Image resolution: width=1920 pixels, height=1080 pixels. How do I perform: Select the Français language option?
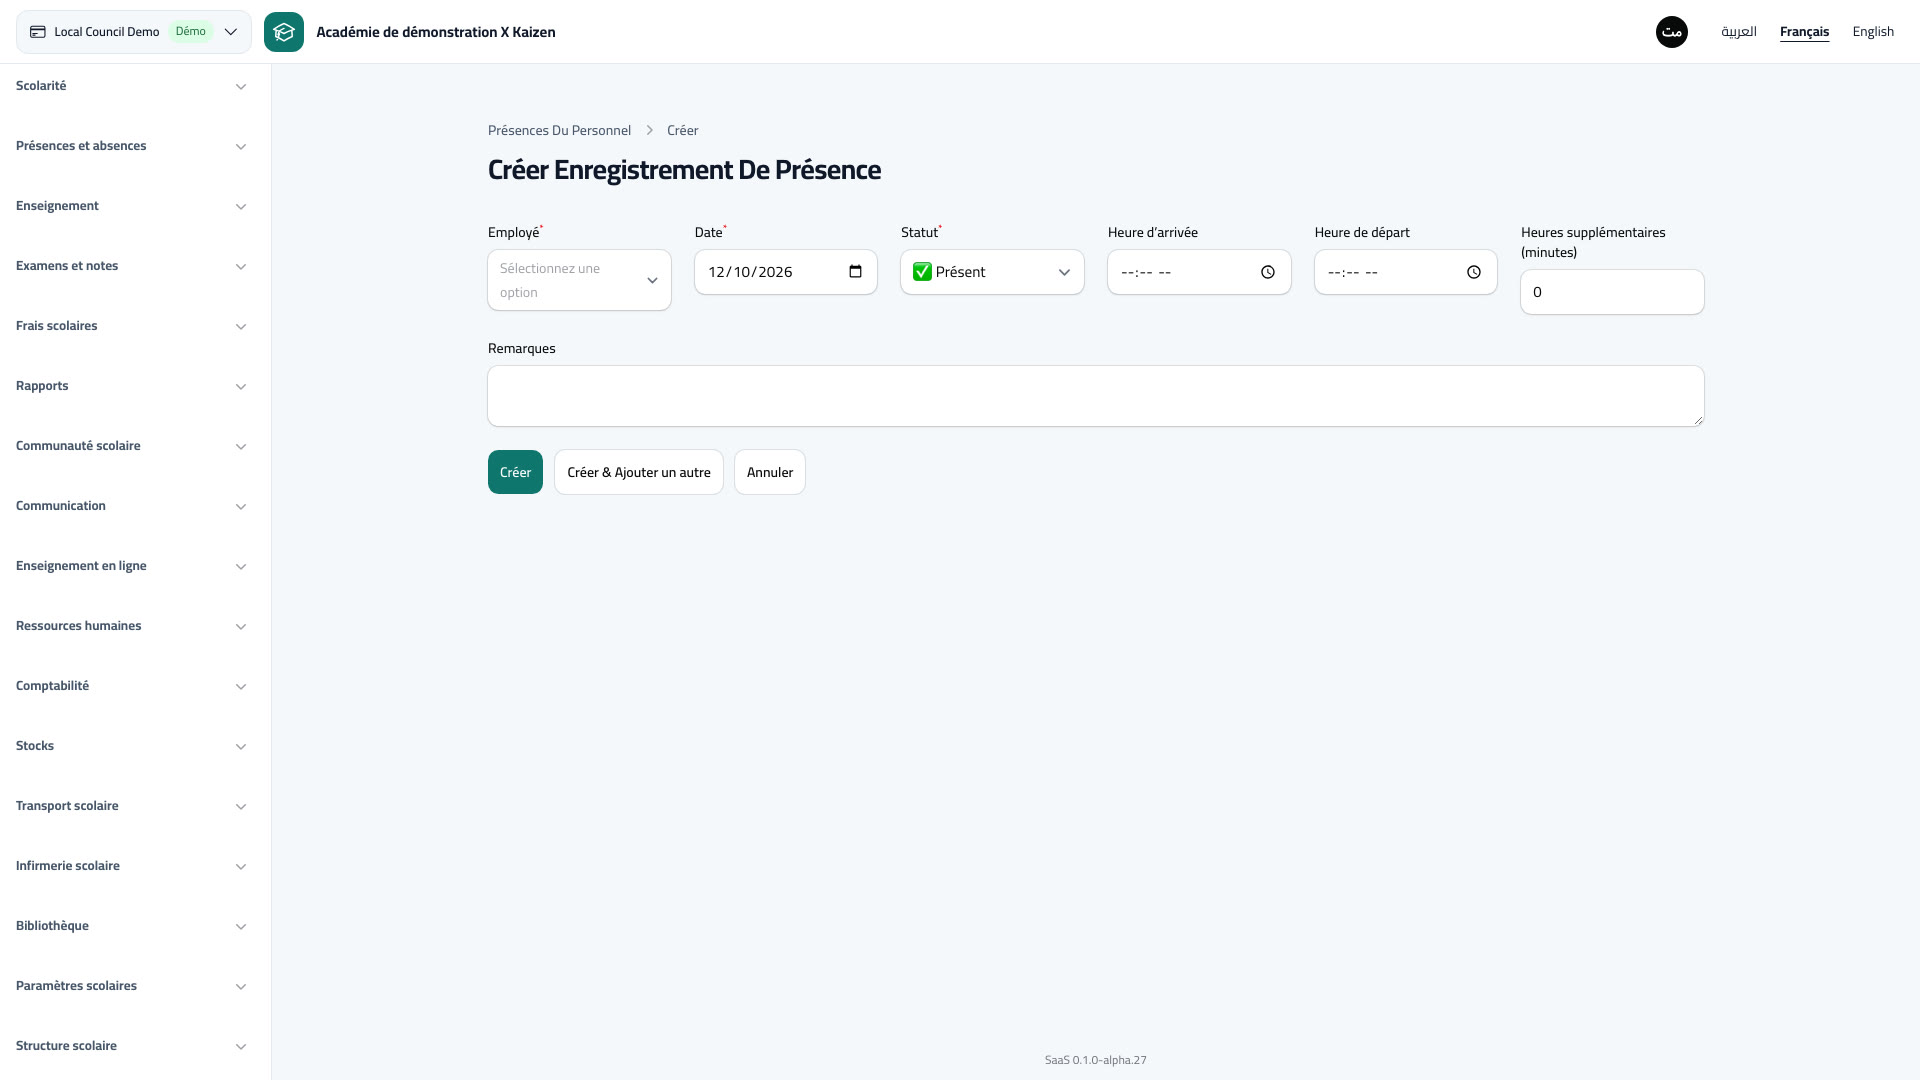[1804, 32]
